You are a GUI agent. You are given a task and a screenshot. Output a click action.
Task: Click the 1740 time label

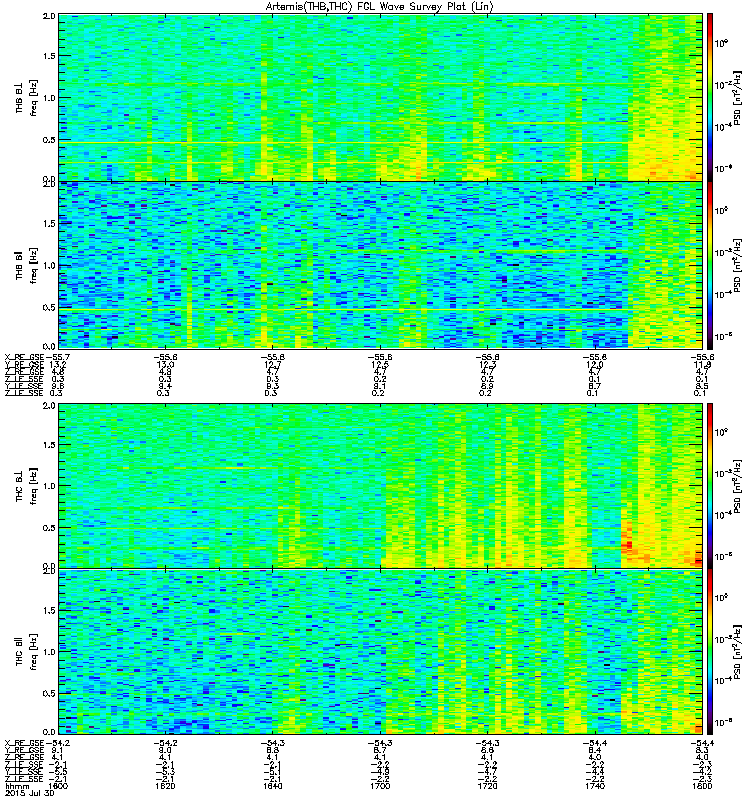tap(595, 786)
